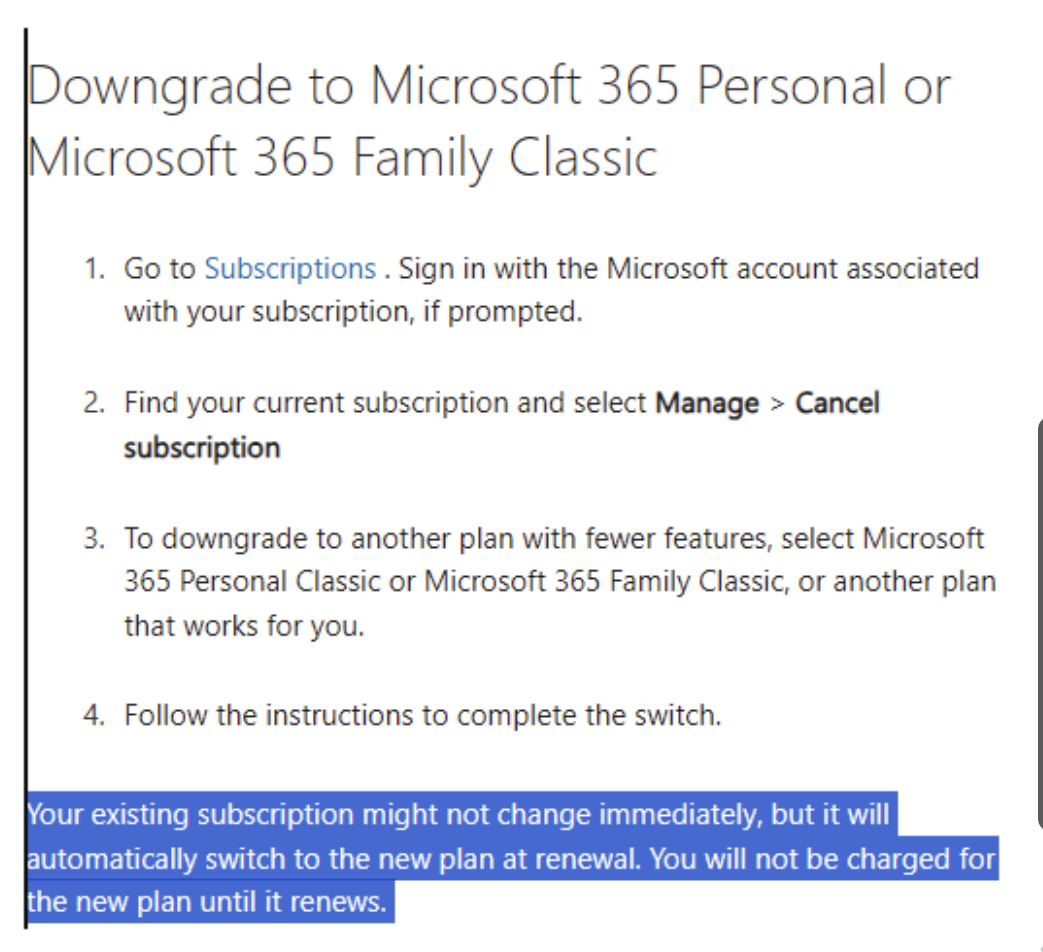Click the scrollbar thumb at right edge
The height and width of the screenshot is (952, 1043).
[1040, 623]
